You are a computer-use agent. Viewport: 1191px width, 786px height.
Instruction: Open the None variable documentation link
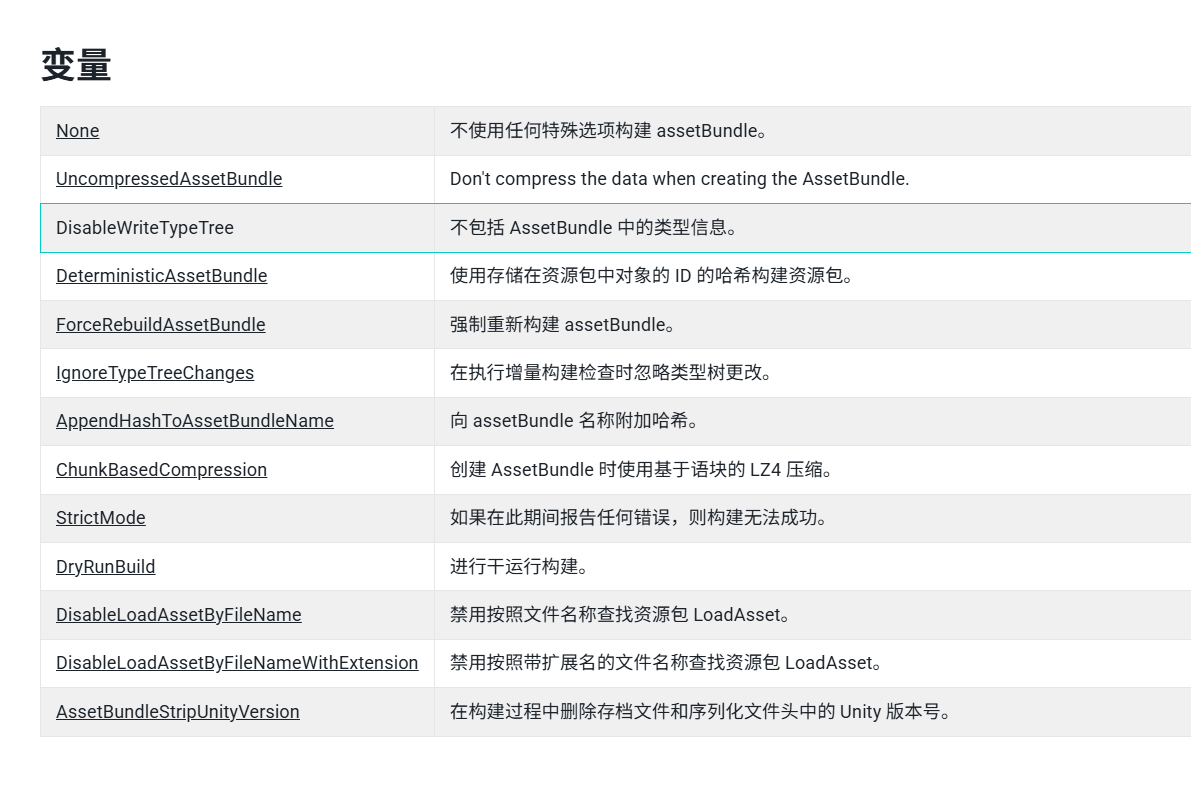(77, 130)
